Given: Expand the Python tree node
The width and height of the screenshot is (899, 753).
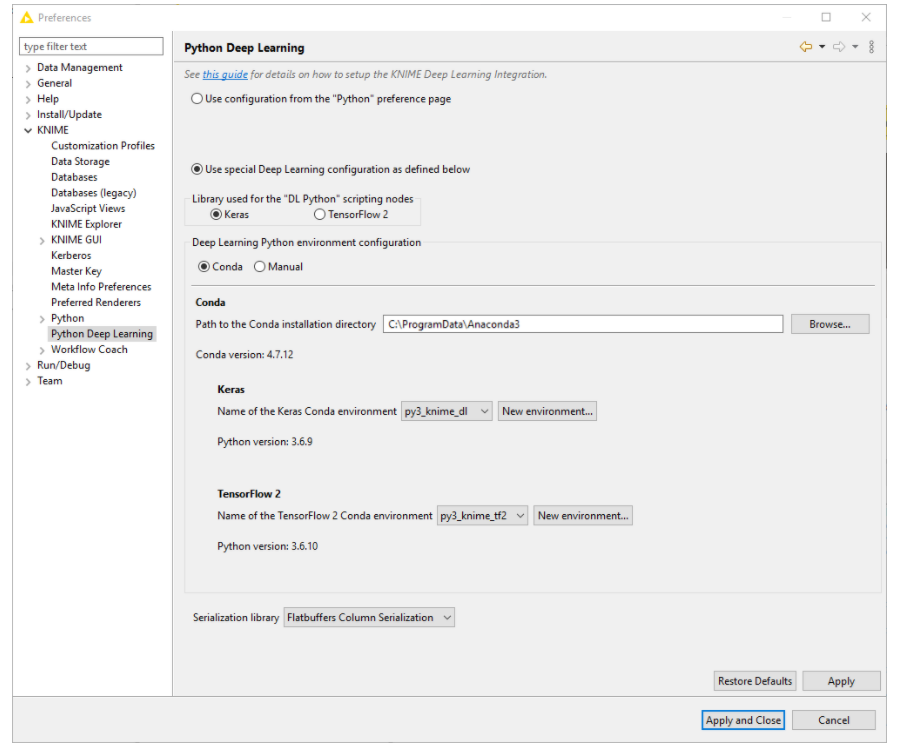Looking at the screenshot, I should pyautogui.click(x=42, y=319).
